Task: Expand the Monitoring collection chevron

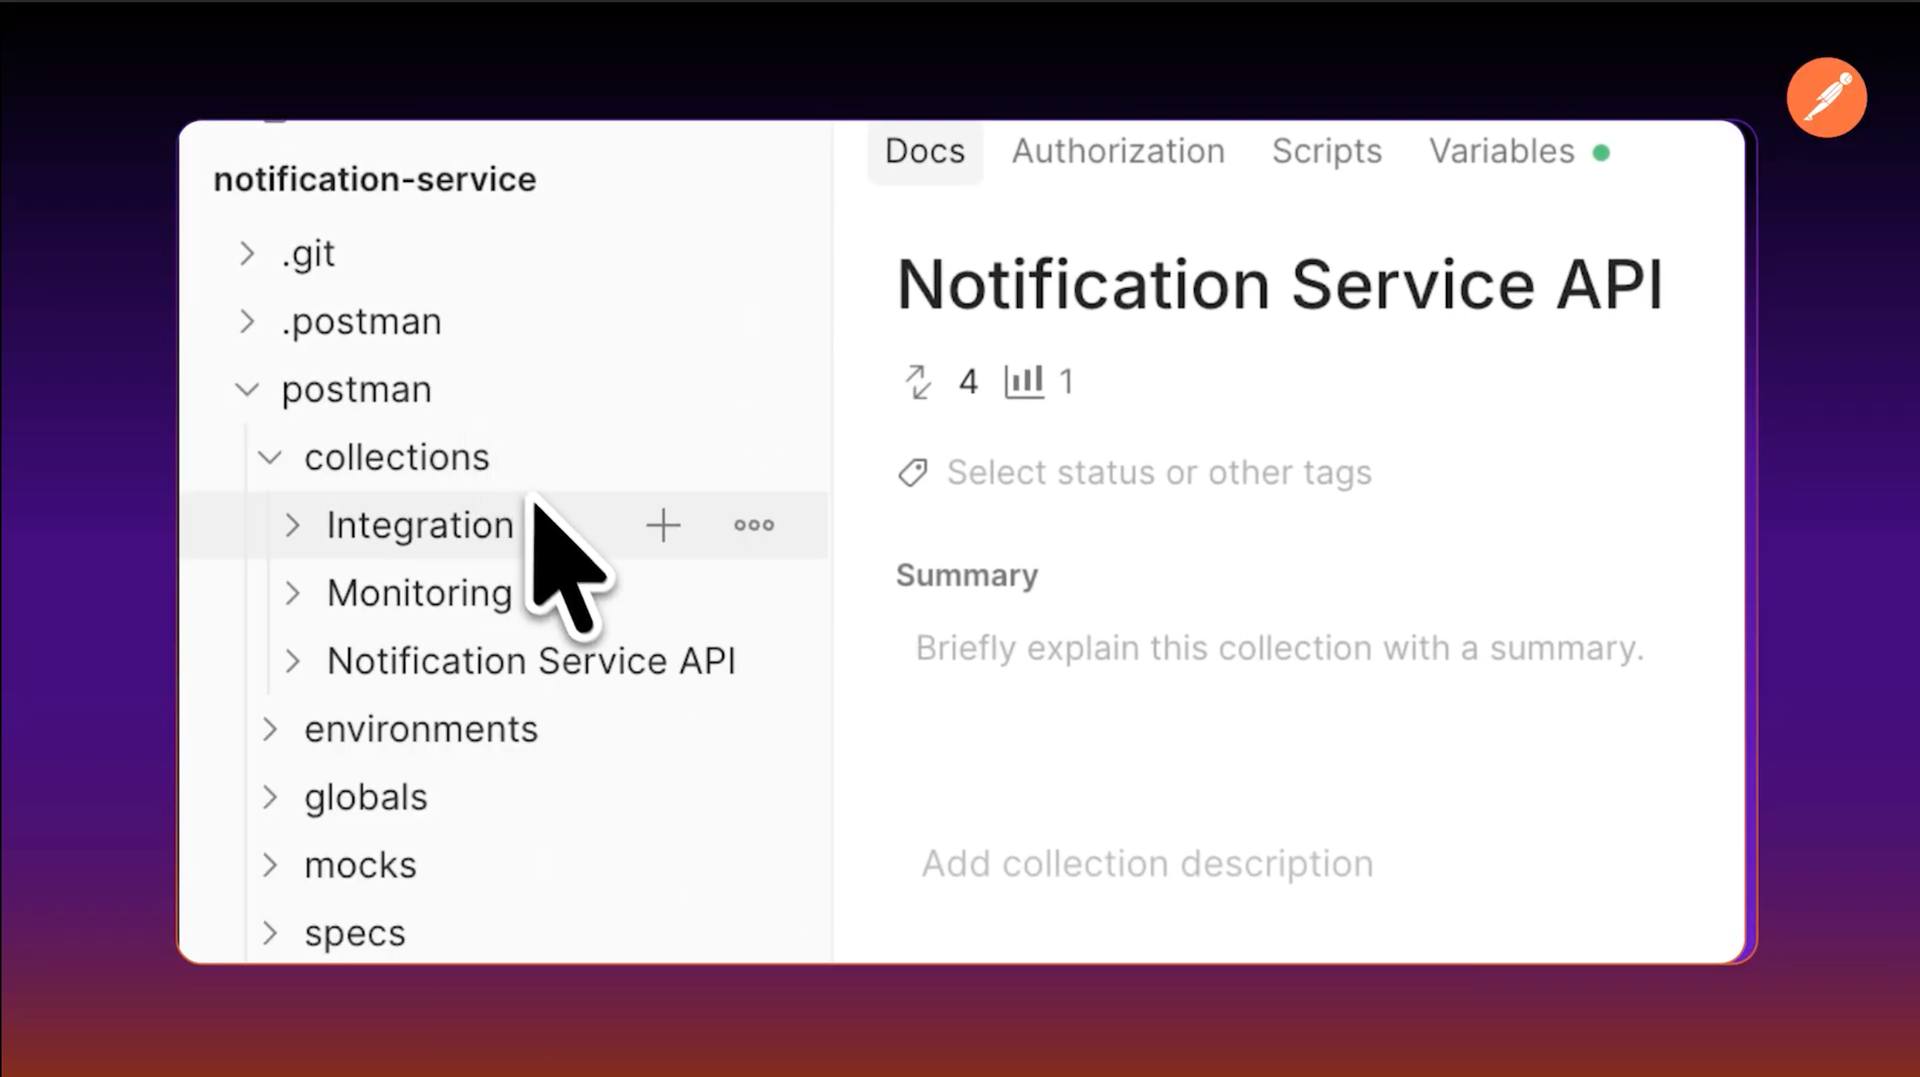Action: pos(292,593)
